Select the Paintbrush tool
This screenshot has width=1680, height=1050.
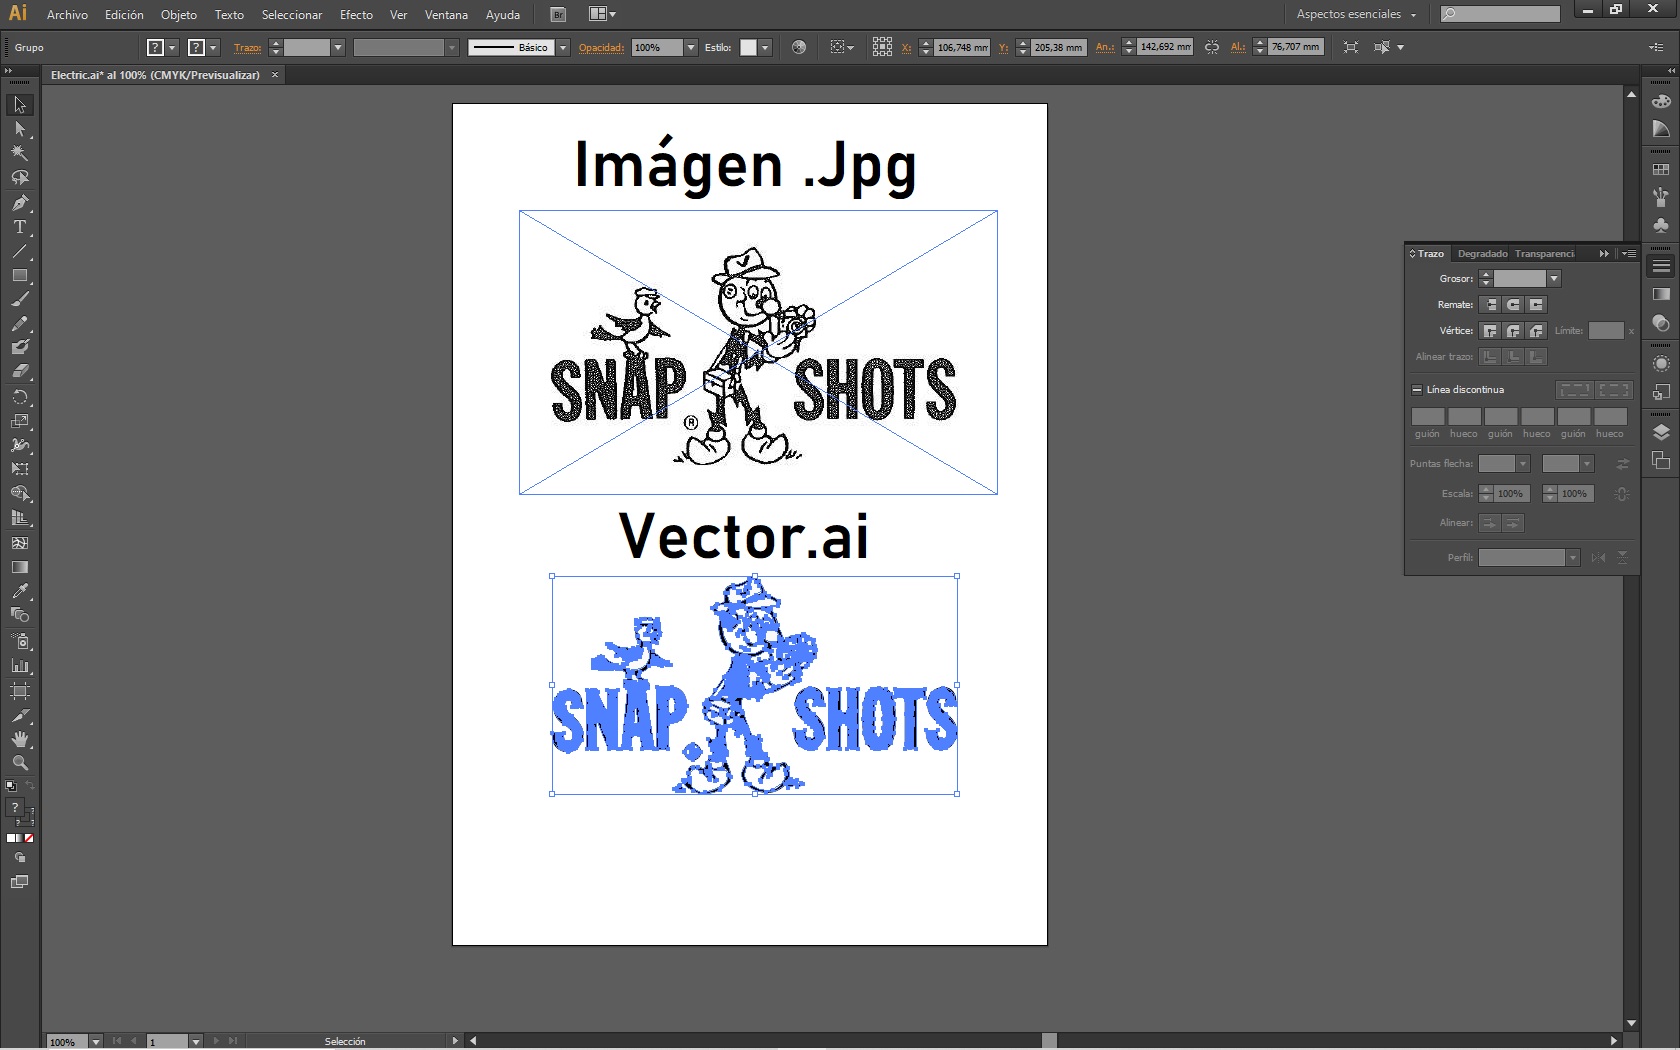click(20, 299)
